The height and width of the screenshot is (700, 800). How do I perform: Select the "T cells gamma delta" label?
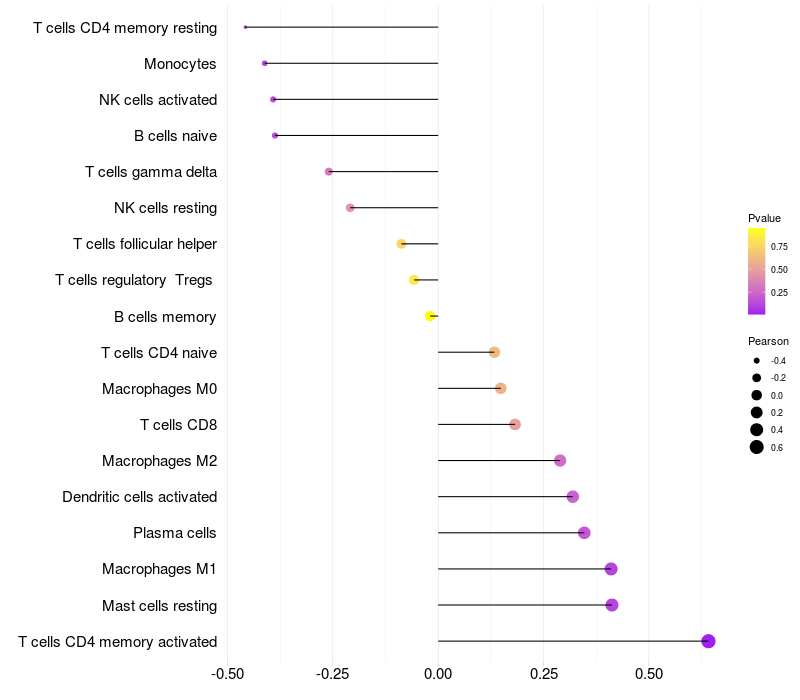tap(151, 172)
